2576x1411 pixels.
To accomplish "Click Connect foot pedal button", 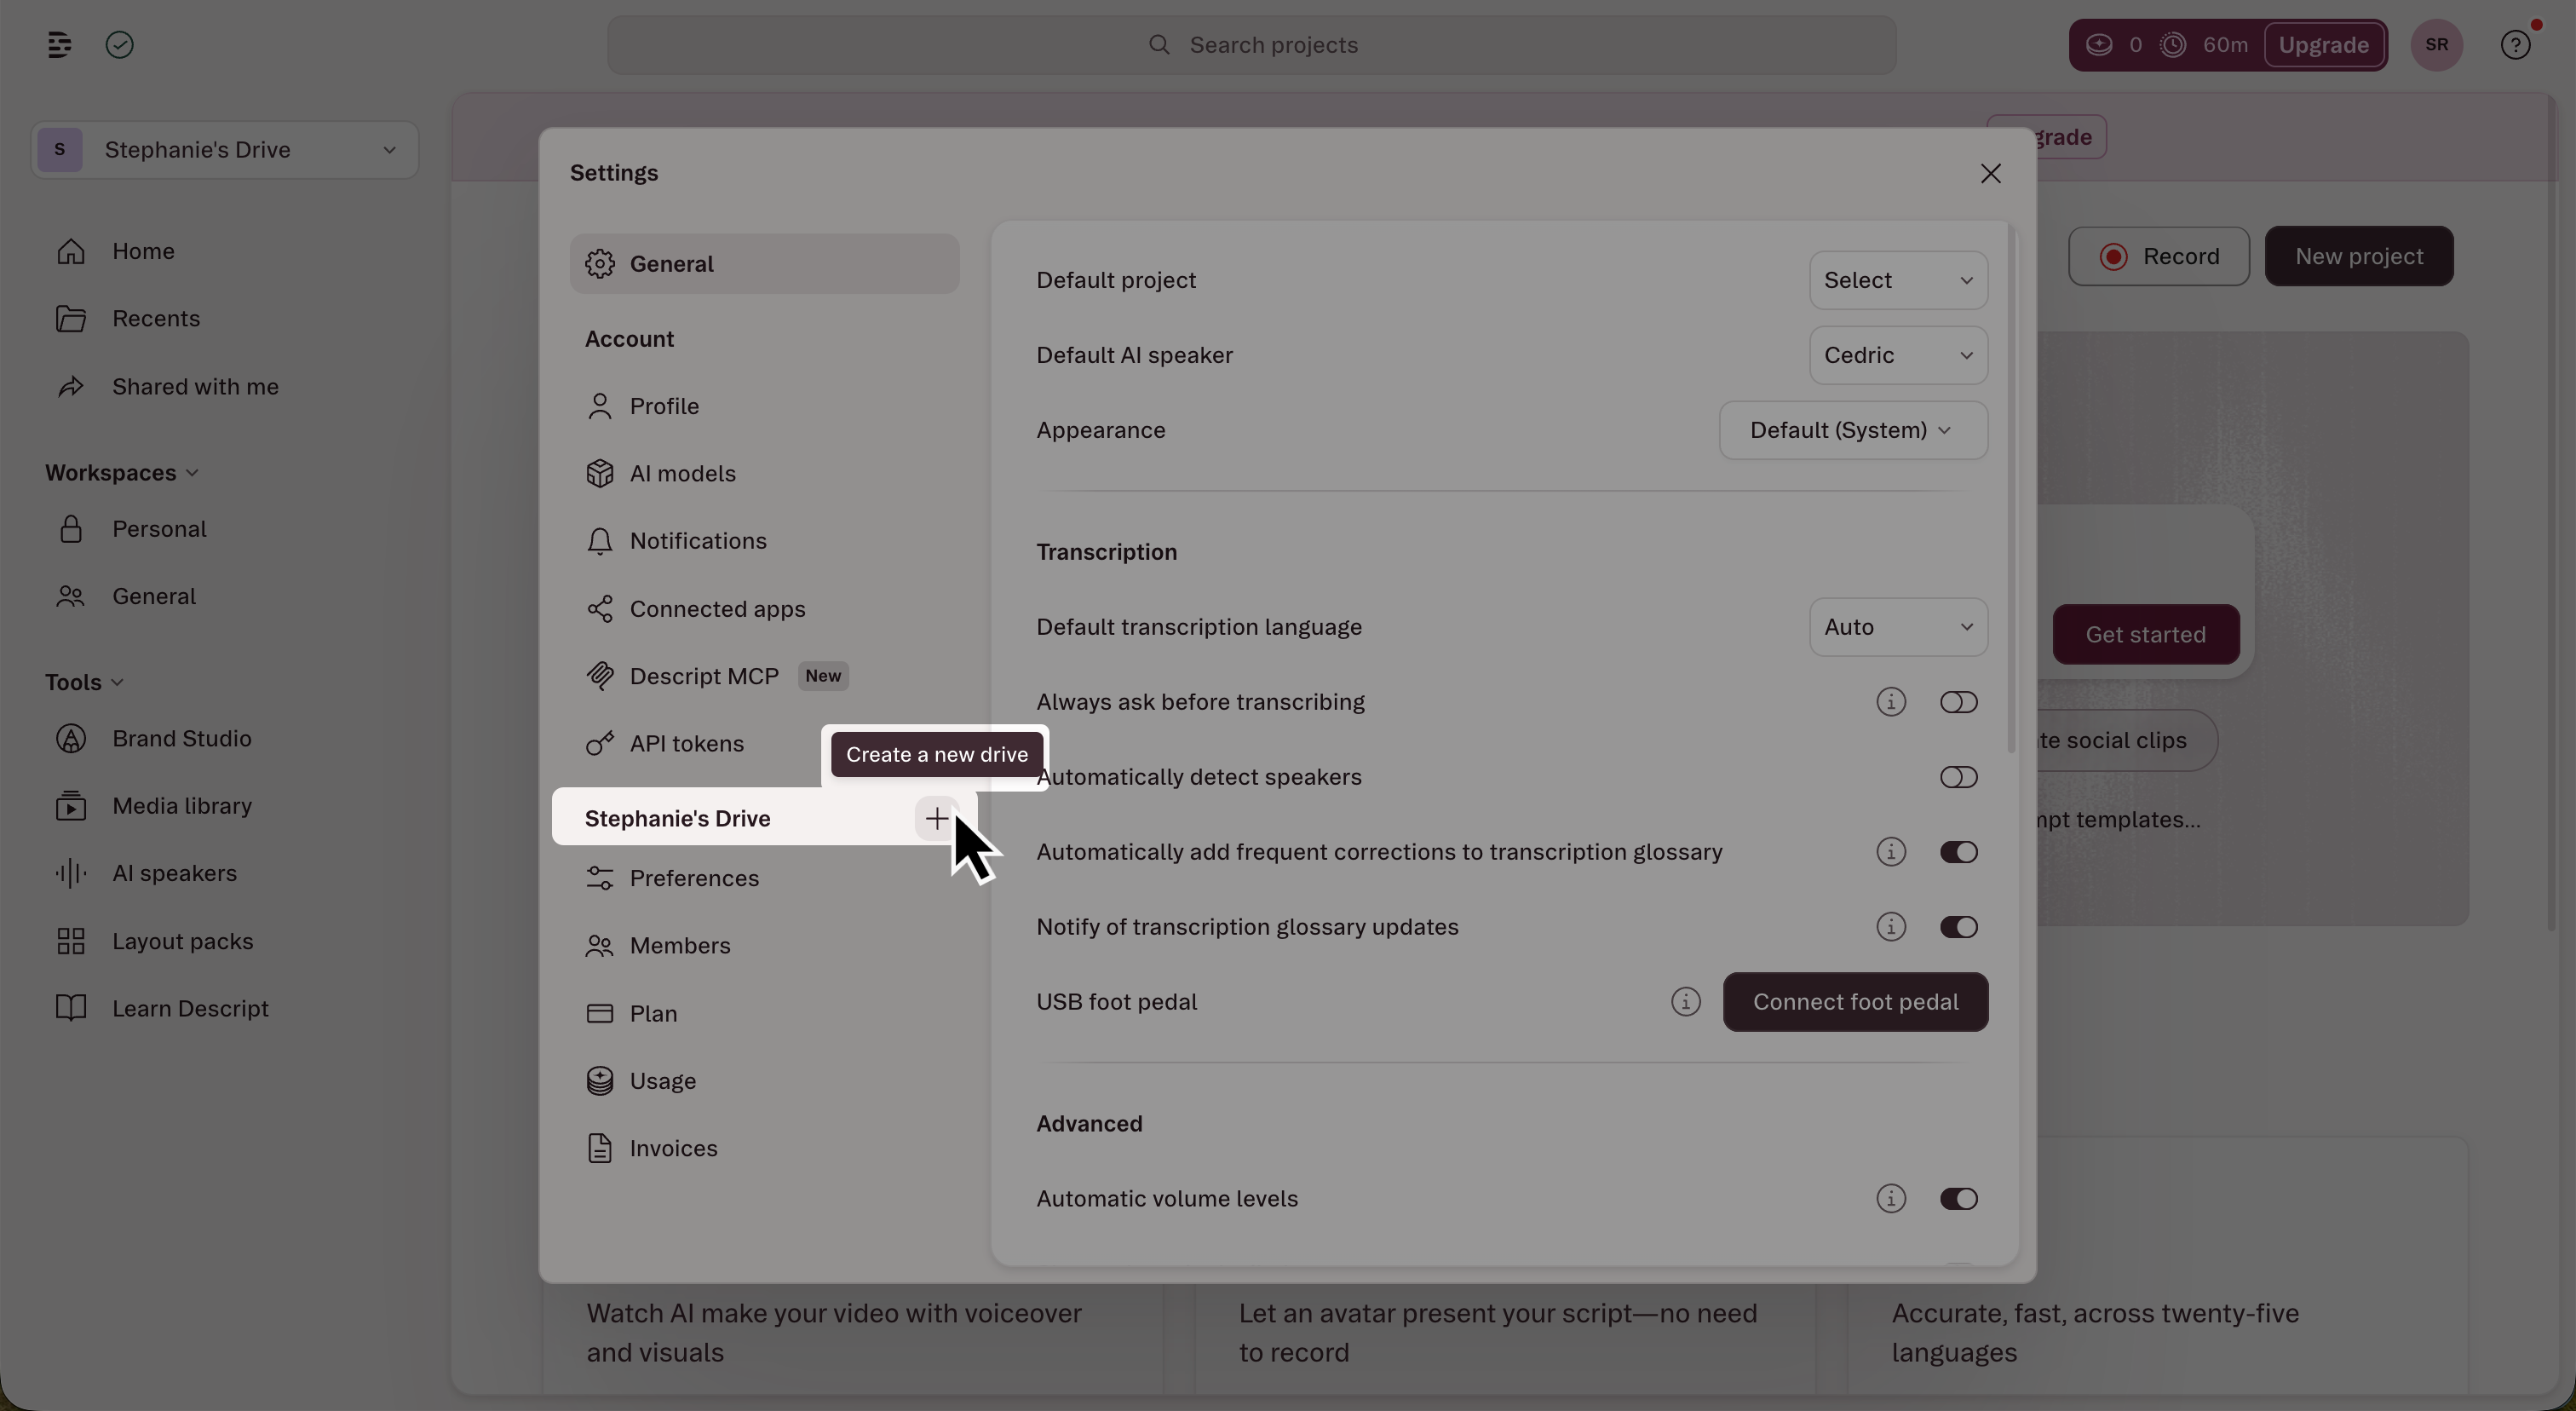I will tap(1855, 1002).
